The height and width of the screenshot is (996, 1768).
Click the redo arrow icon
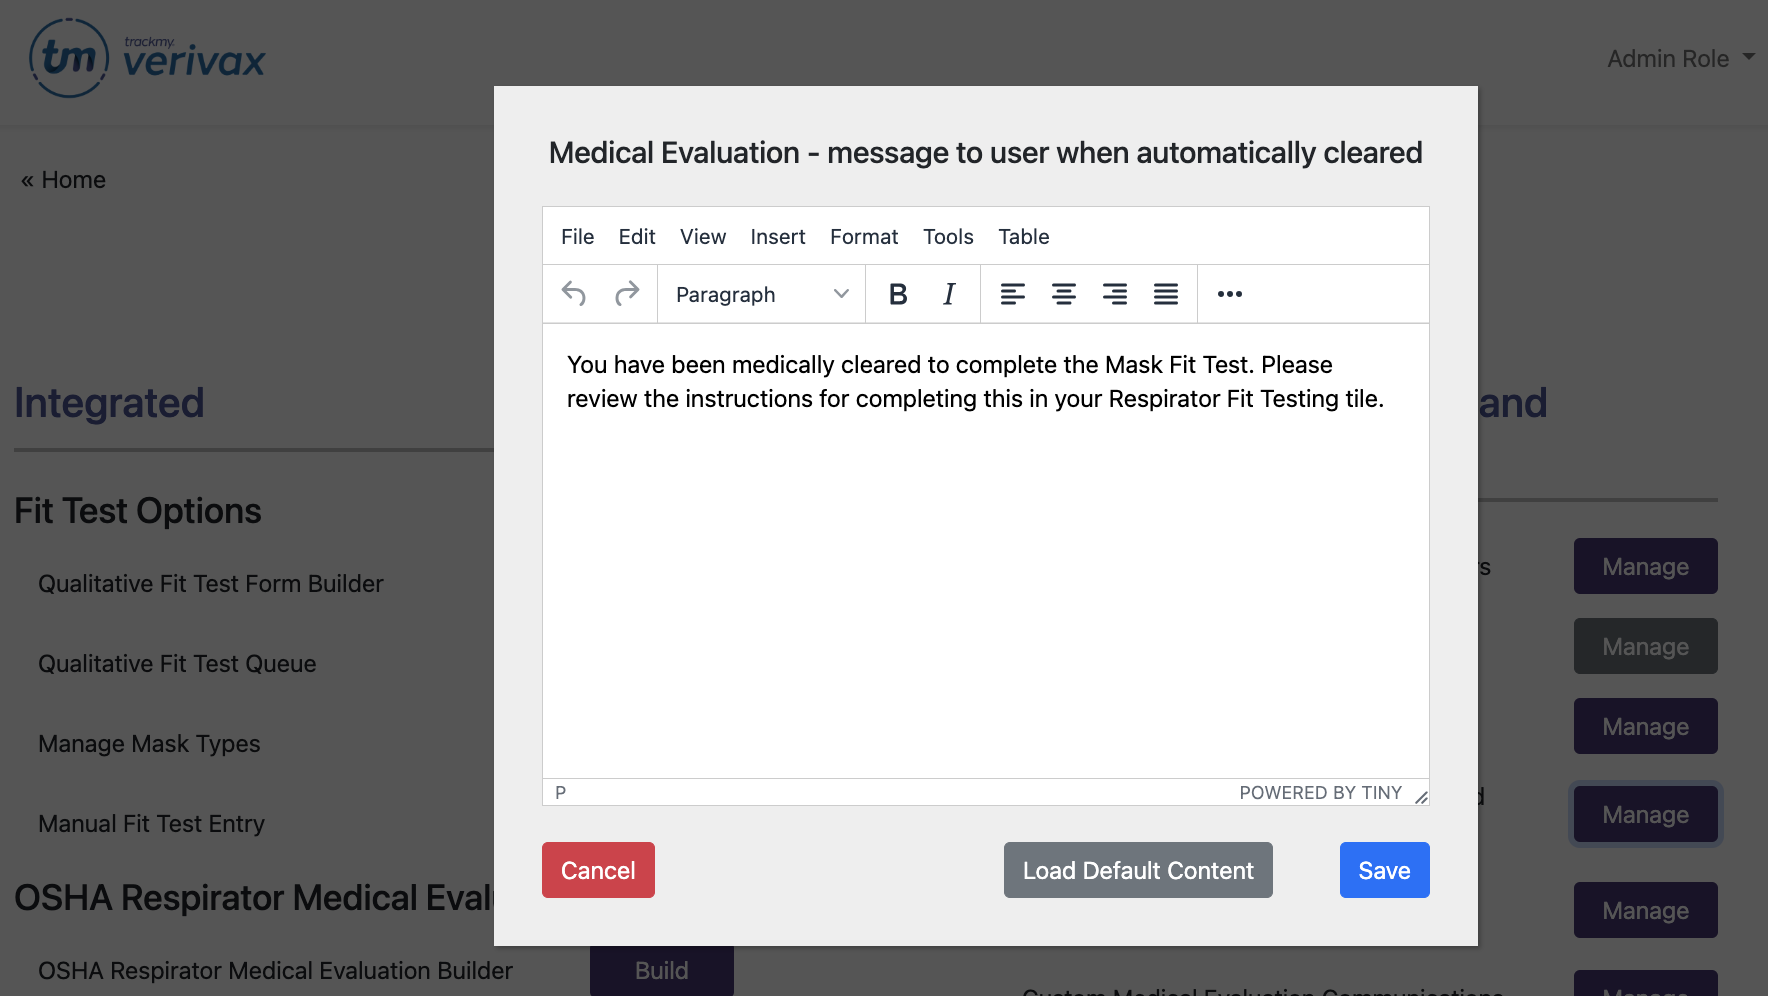click(627, 294)
